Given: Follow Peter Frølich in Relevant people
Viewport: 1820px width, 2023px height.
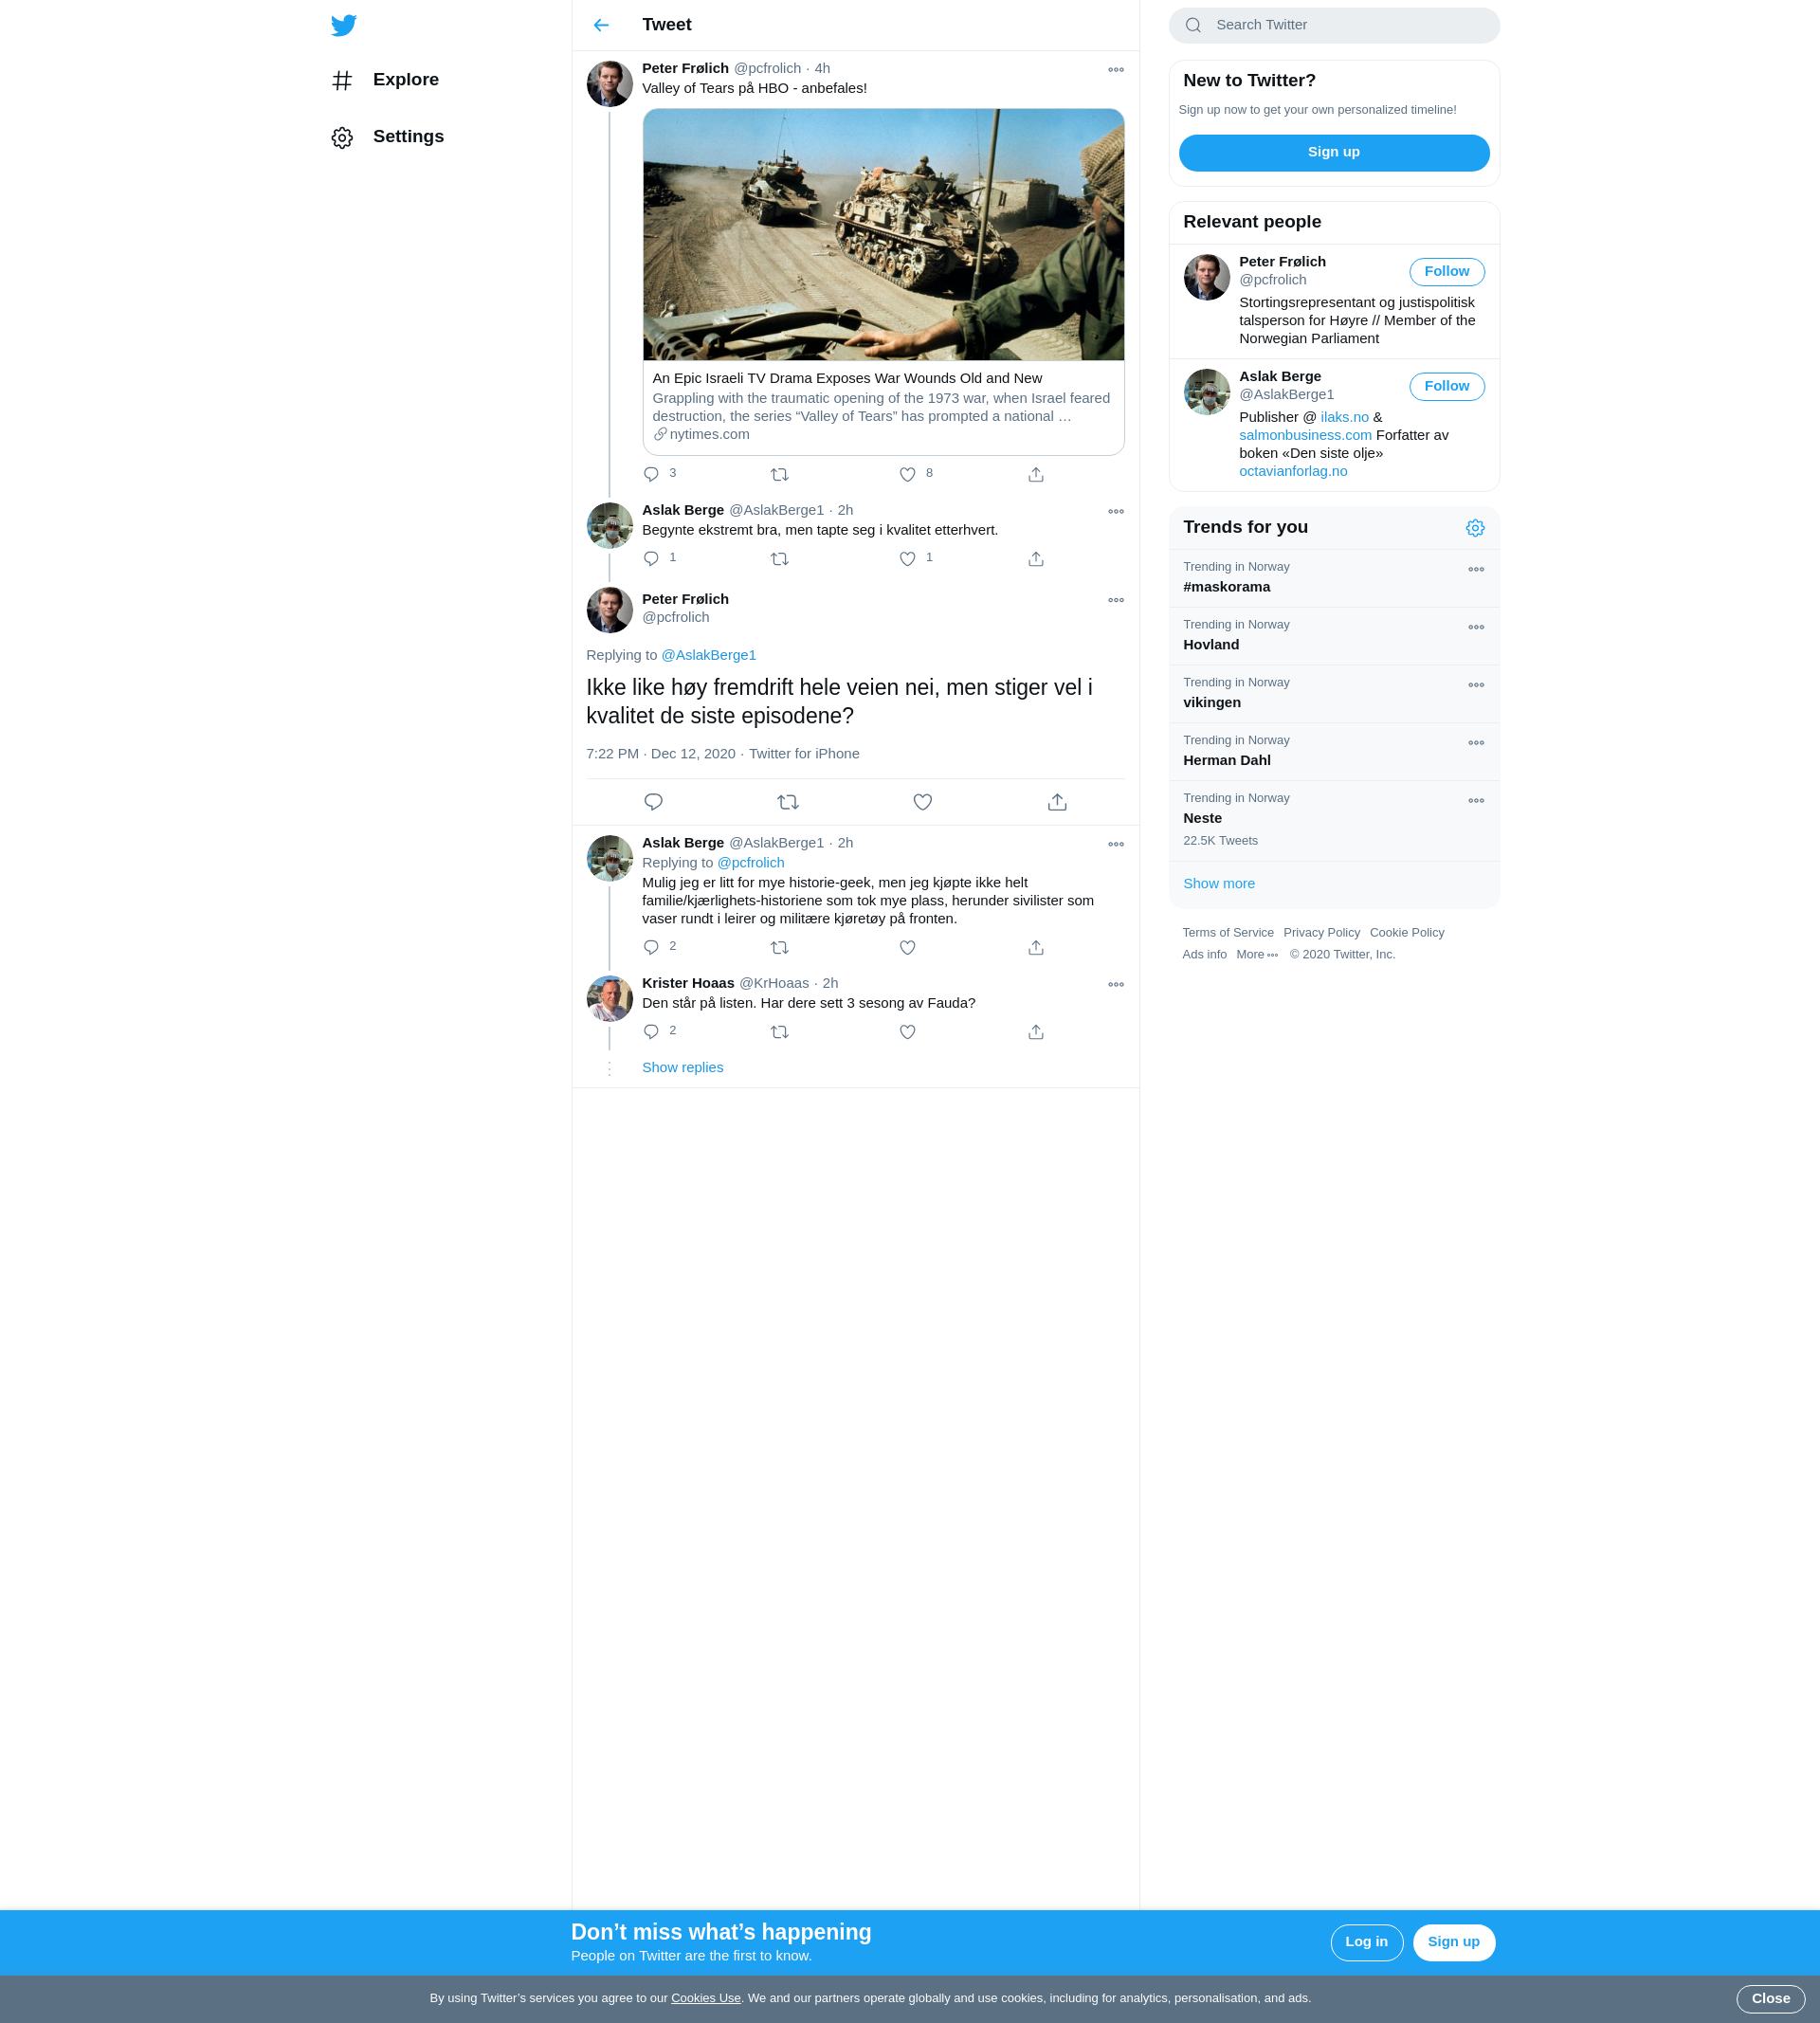Looking at the screenshot, I should (x=1446, y=272).
